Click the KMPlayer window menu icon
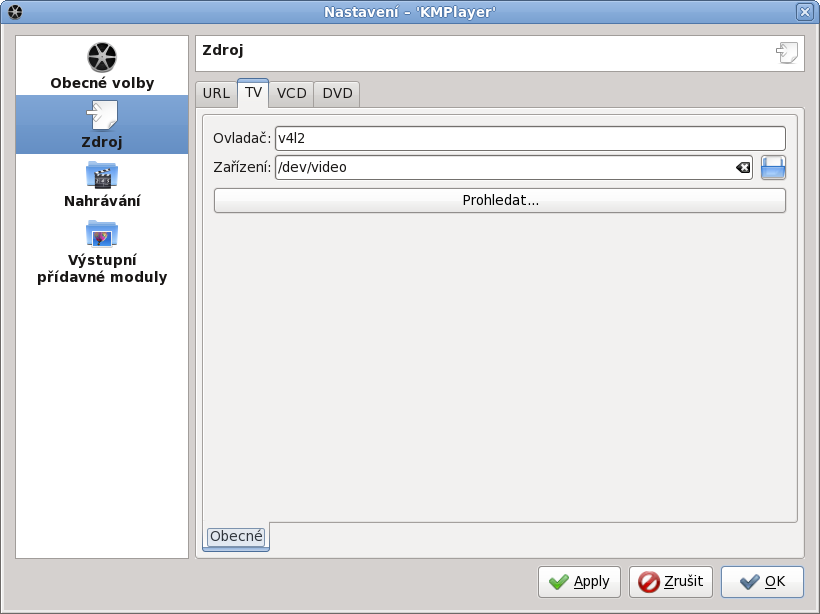The width and height of the screenshot is (820, 614). (15, 11)
